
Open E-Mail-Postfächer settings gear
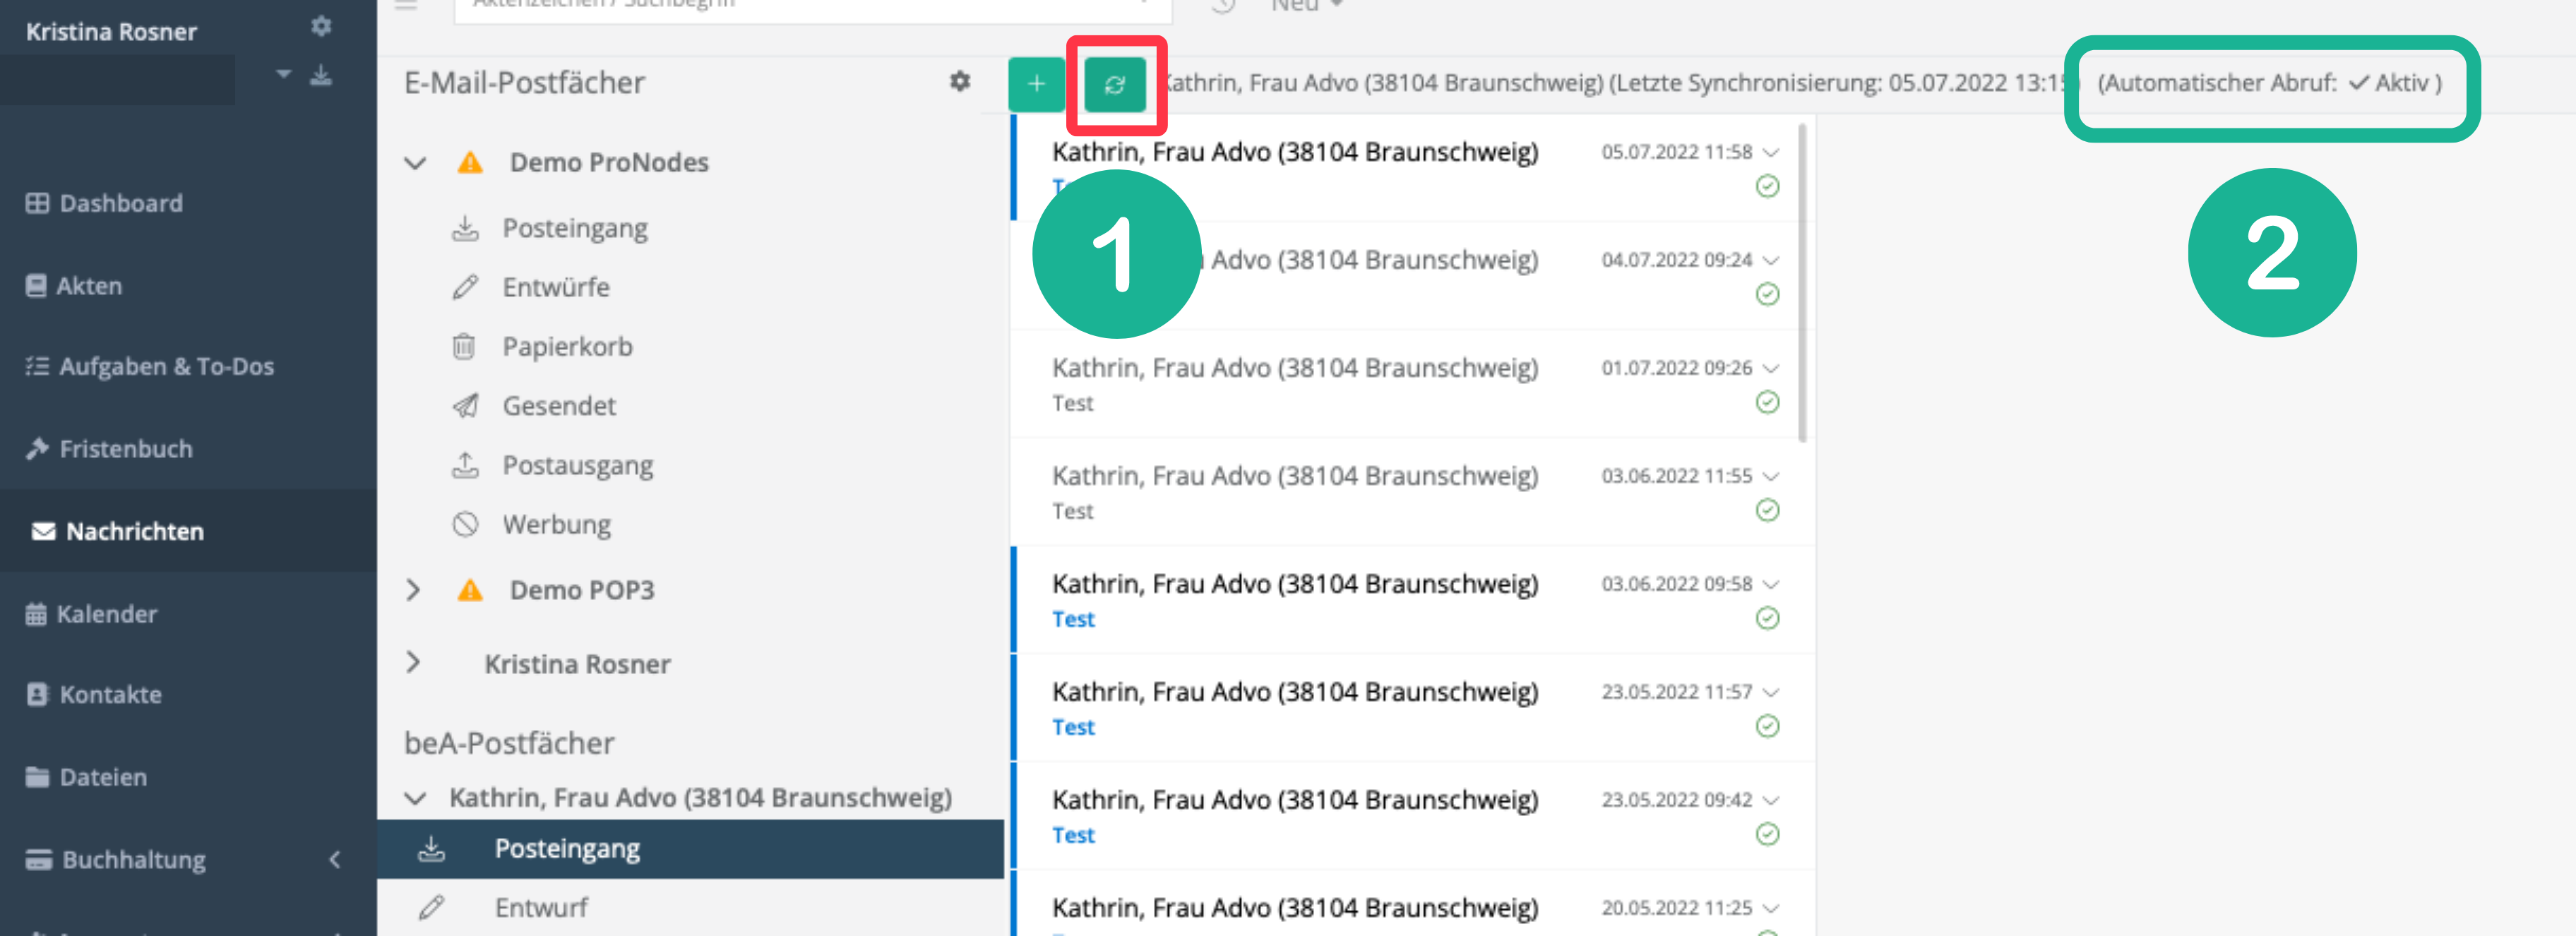coord(959,81)
